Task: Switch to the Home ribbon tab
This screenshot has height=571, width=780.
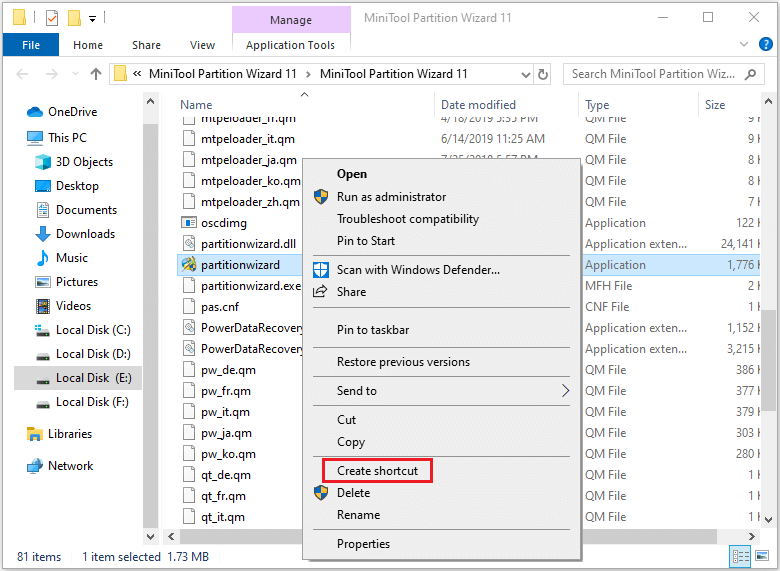Action: click(x=88, y=45)
